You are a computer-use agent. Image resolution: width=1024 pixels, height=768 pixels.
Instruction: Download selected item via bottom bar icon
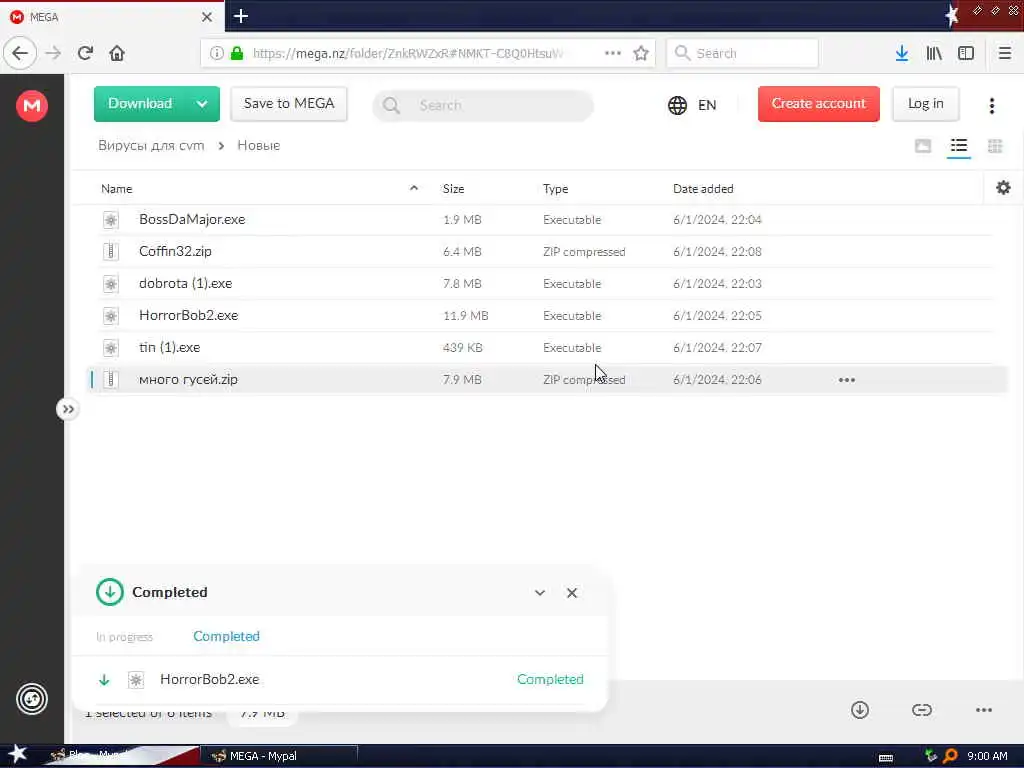859,710
